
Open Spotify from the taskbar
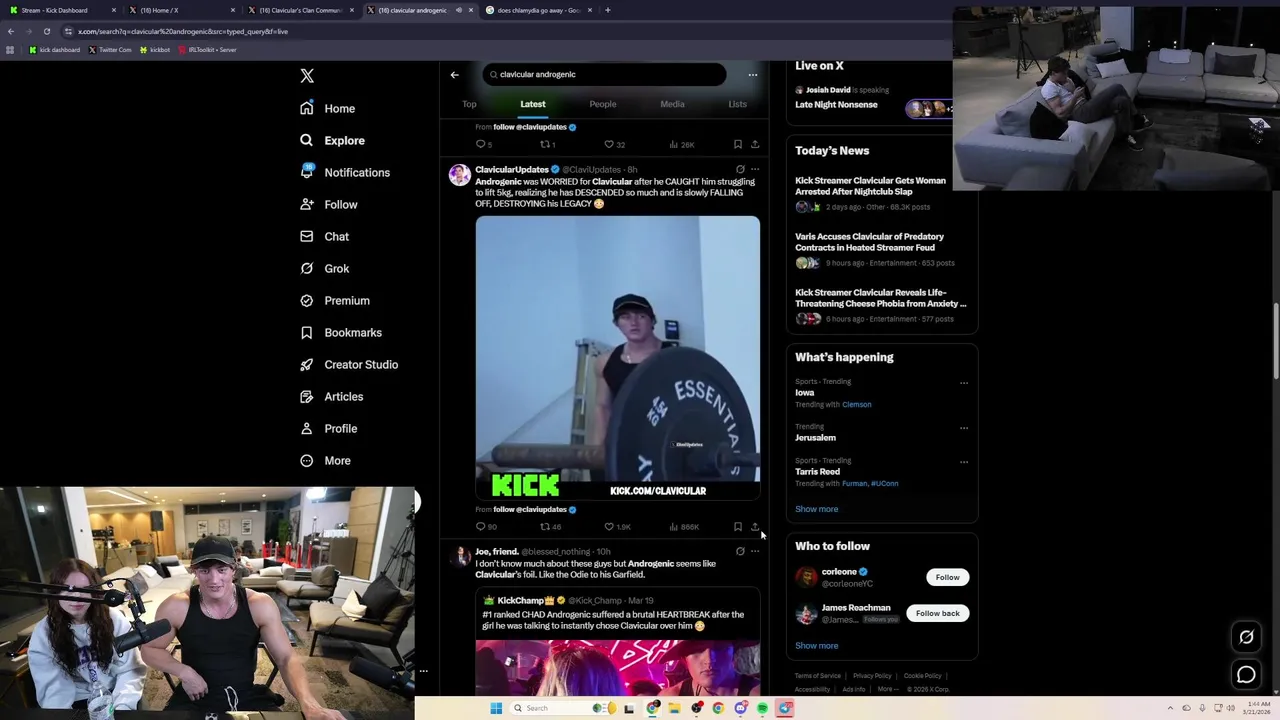click(762, 708)
